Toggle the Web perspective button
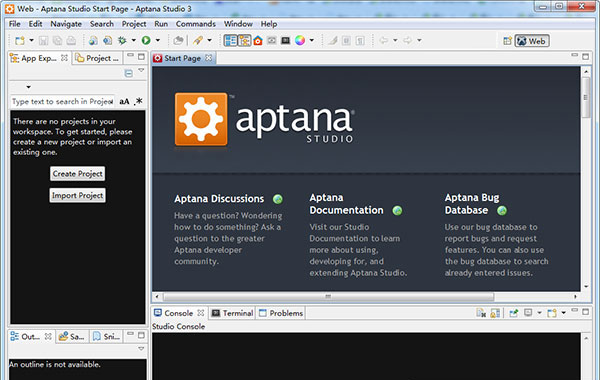600x380 pixels. (532, 41)
